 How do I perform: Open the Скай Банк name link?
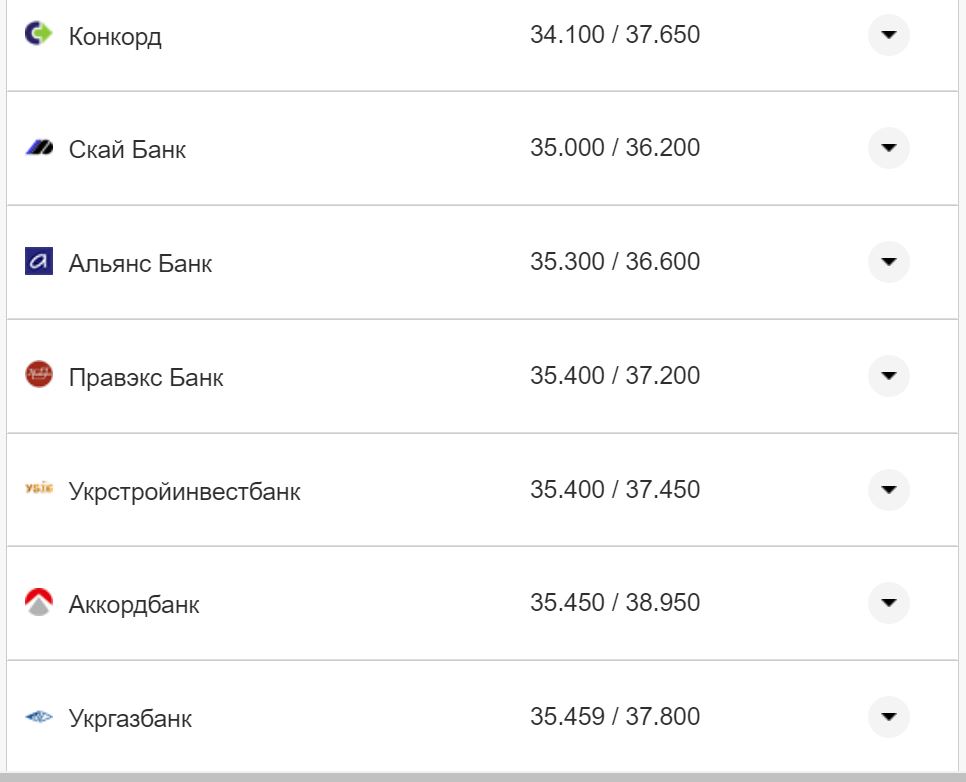click(127, 150)
